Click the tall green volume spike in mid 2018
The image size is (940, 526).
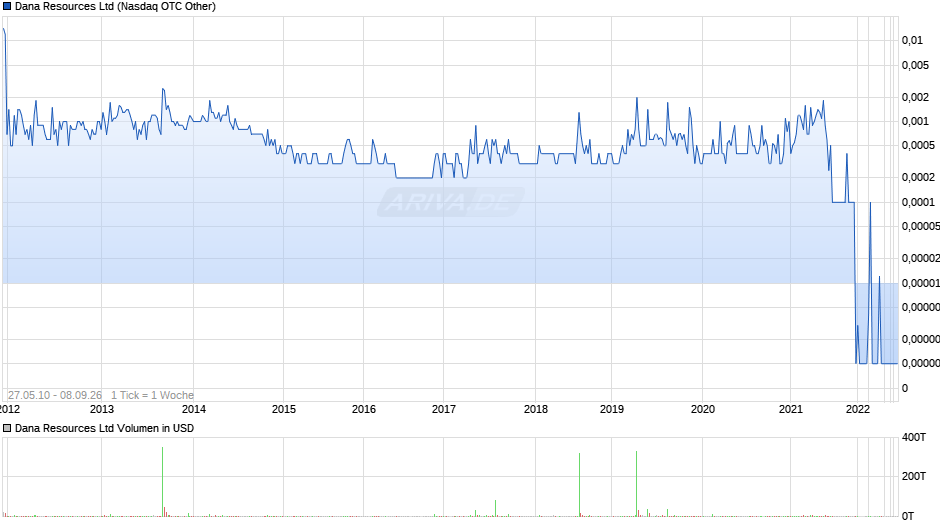point(580,485)
